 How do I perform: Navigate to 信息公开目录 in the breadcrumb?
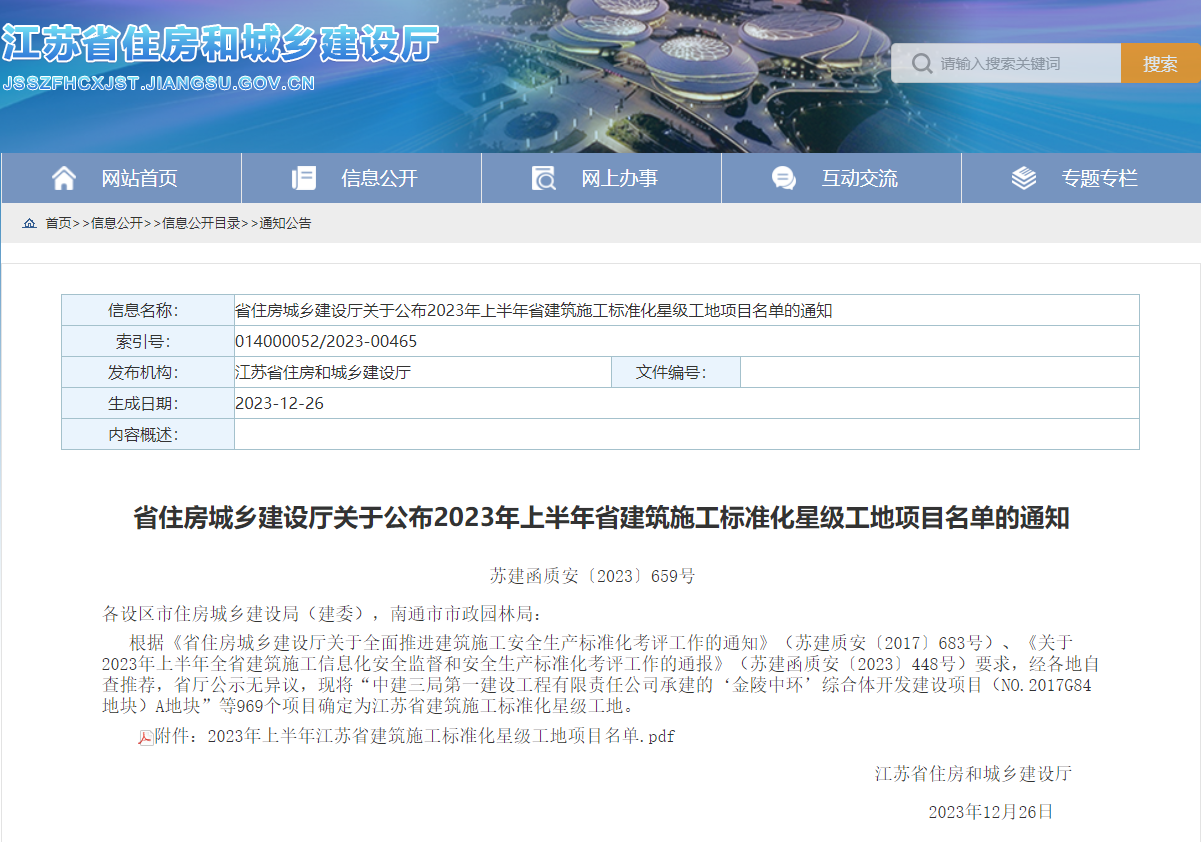[201, 223]
